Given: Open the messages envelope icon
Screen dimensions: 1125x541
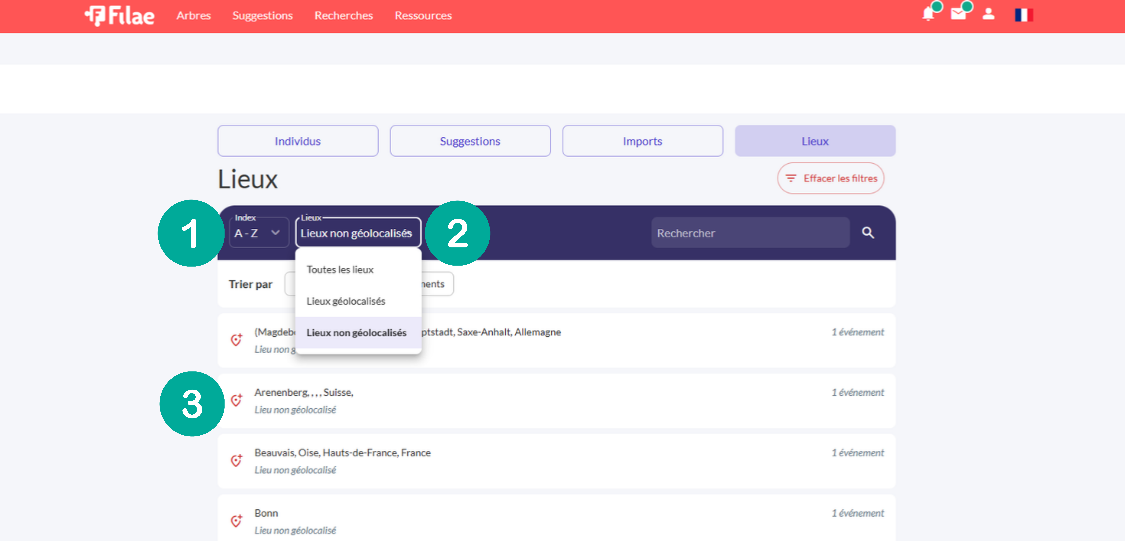Looking at the screenshot, I should coord(958,14).
